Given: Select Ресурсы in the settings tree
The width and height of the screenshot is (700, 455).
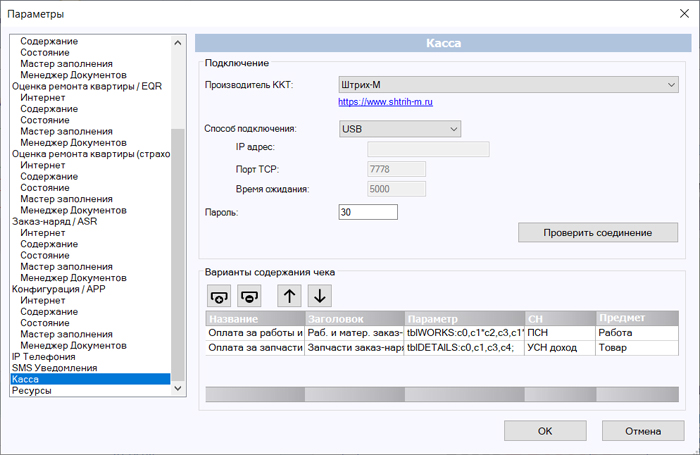Looking at the screenshot, I should [32, 390].
